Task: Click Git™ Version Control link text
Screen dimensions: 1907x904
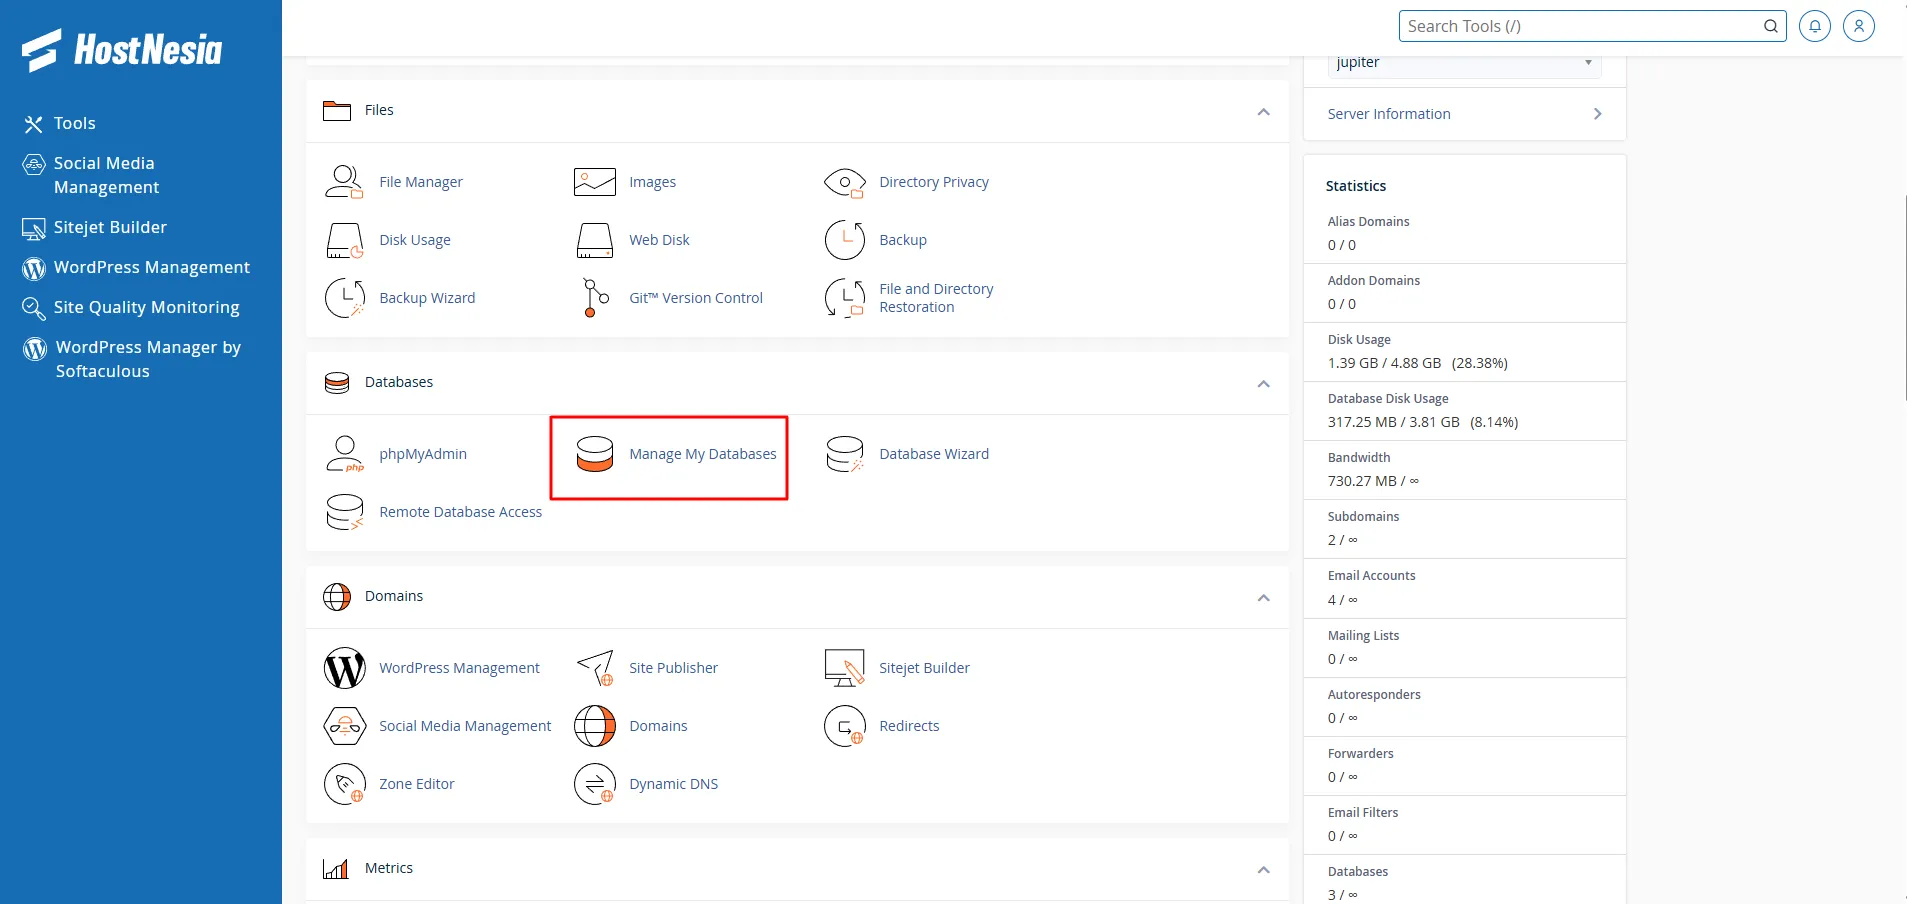Action: 696,298
